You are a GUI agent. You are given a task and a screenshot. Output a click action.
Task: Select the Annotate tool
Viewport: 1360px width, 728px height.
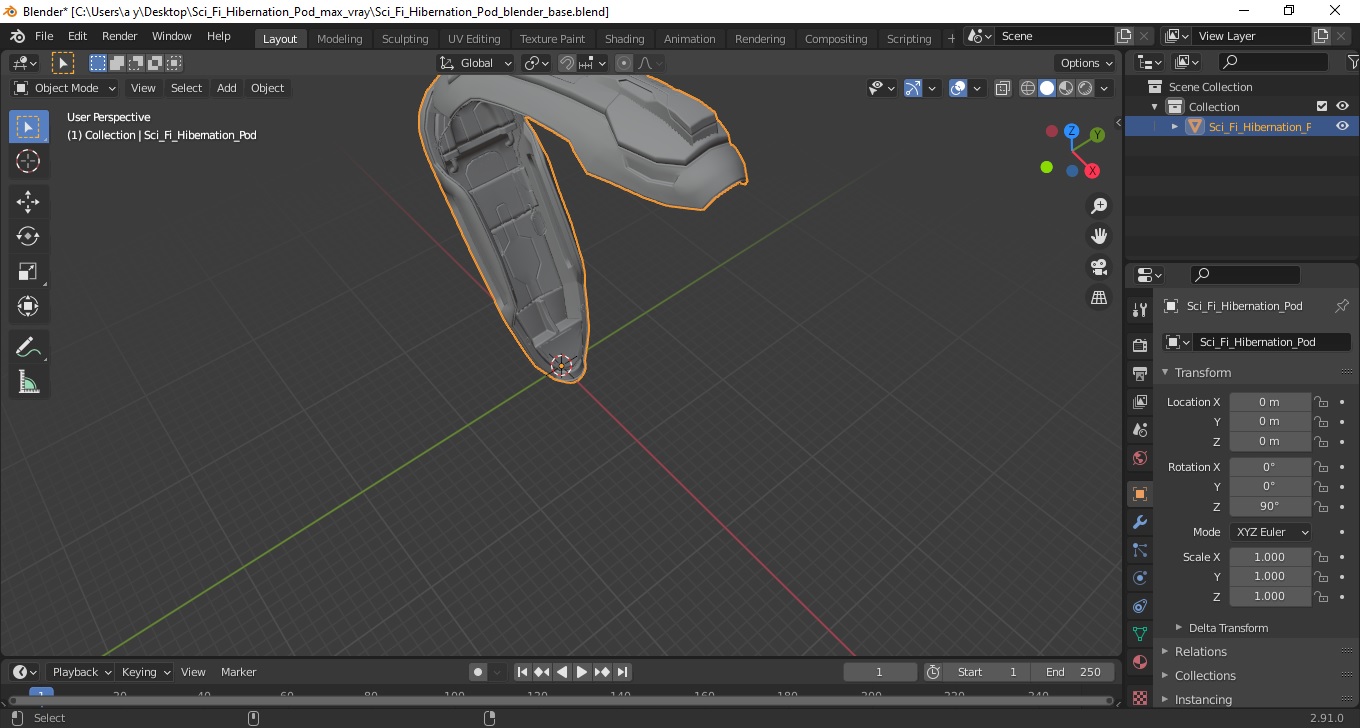tap(28, 347)
